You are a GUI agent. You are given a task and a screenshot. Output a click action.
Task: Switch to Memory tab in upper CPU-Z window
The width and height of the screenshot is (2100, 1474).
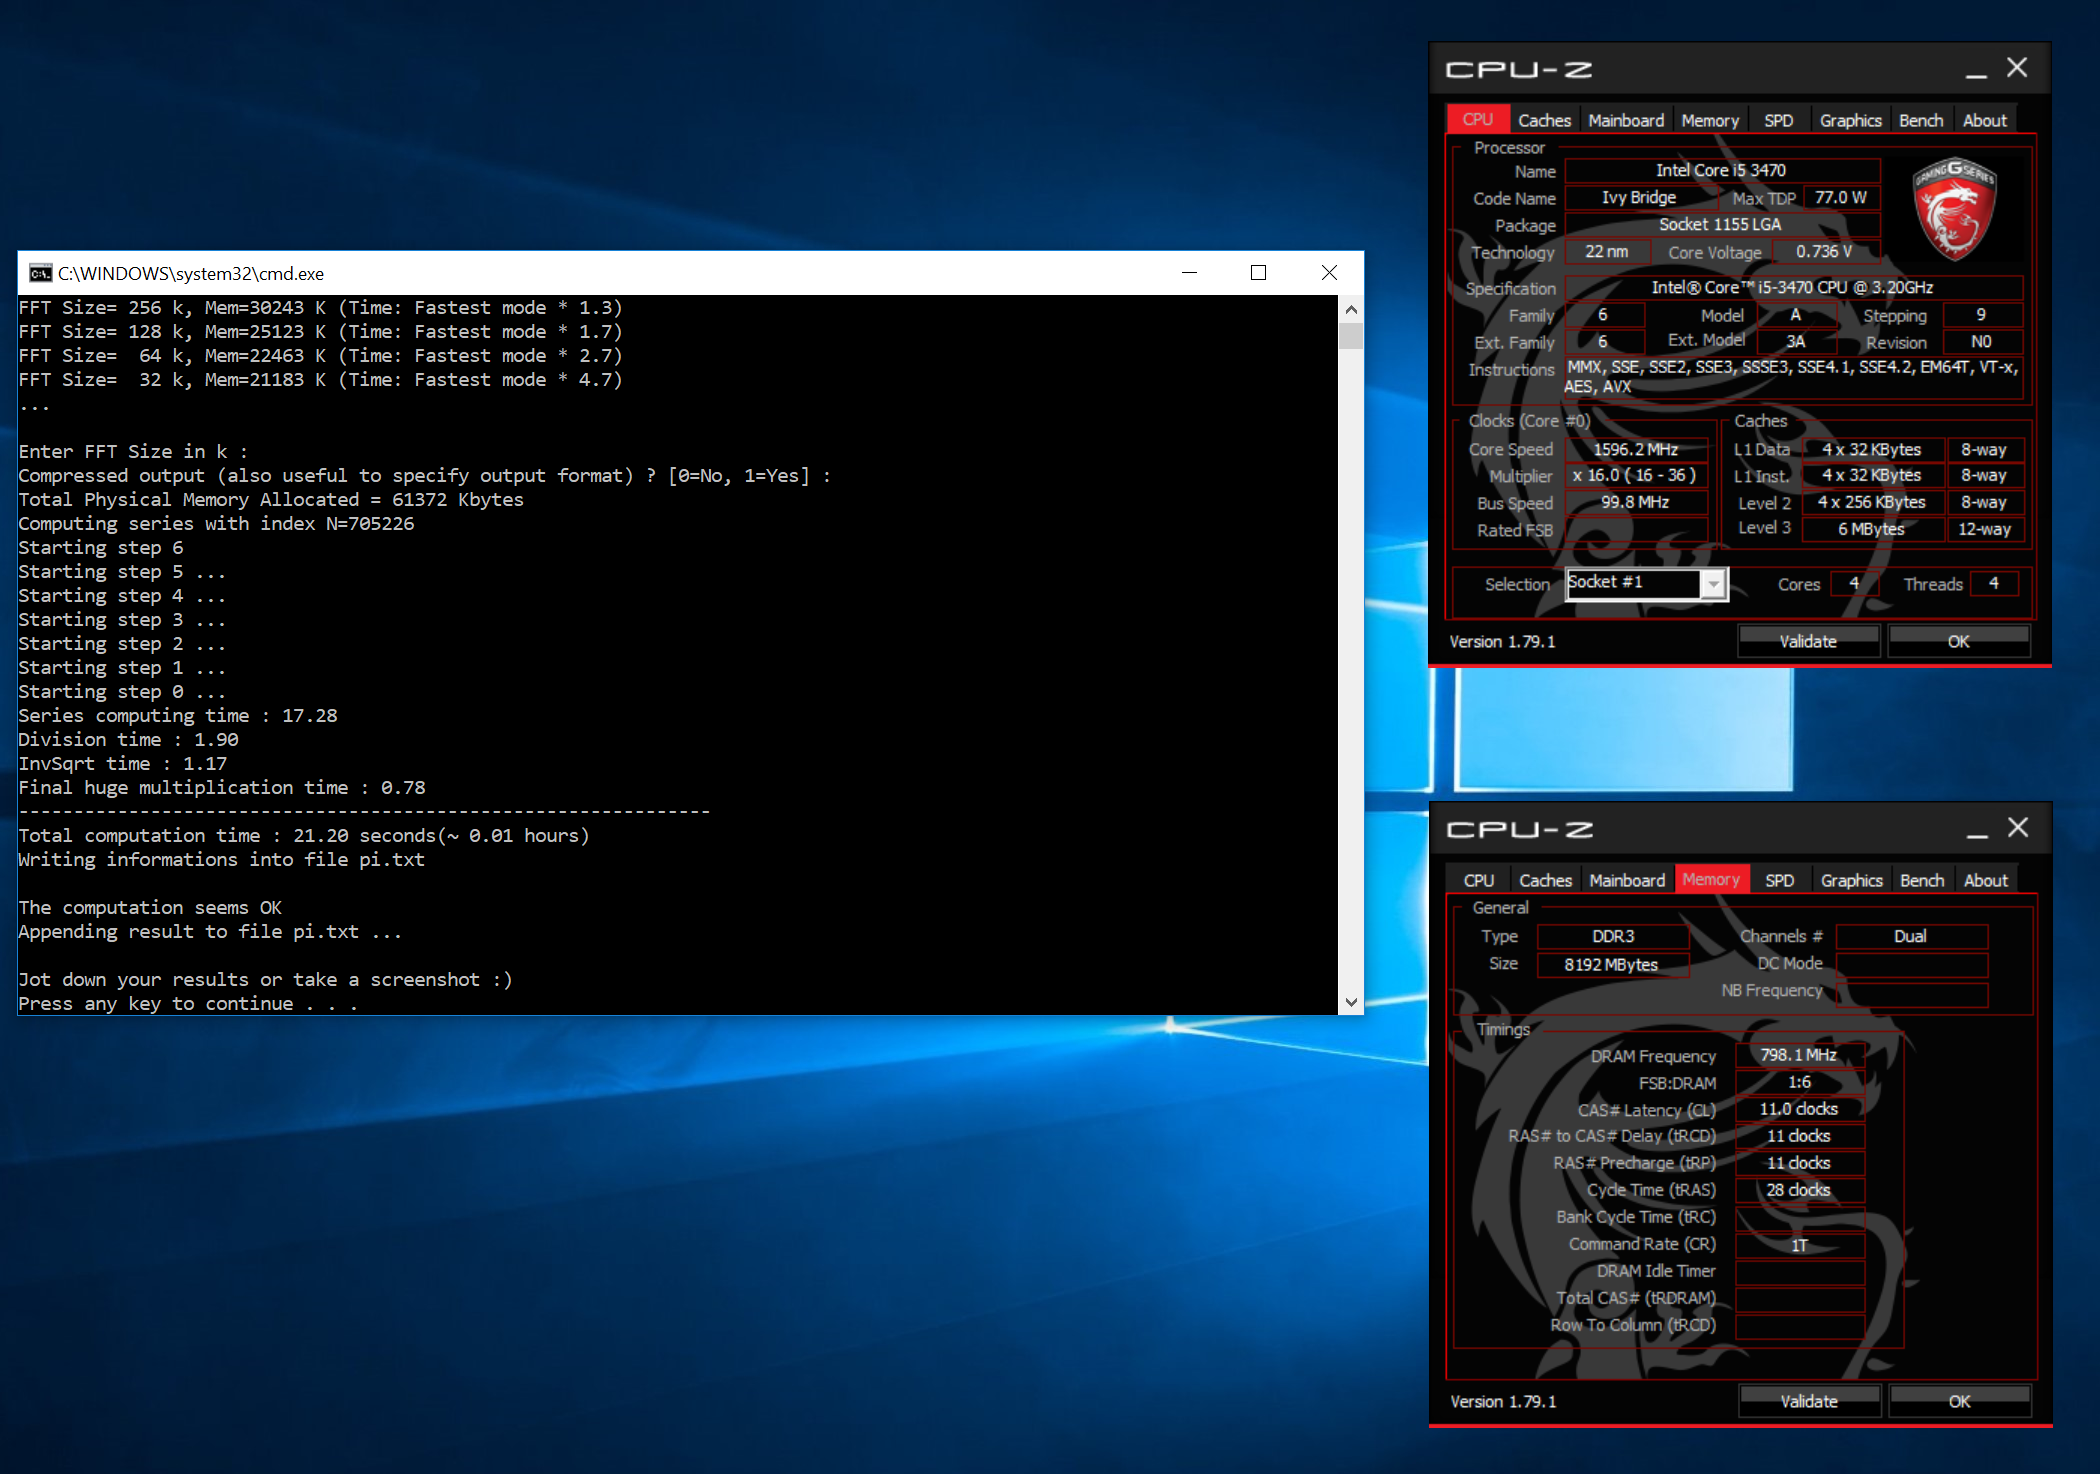pos(1710,120)
